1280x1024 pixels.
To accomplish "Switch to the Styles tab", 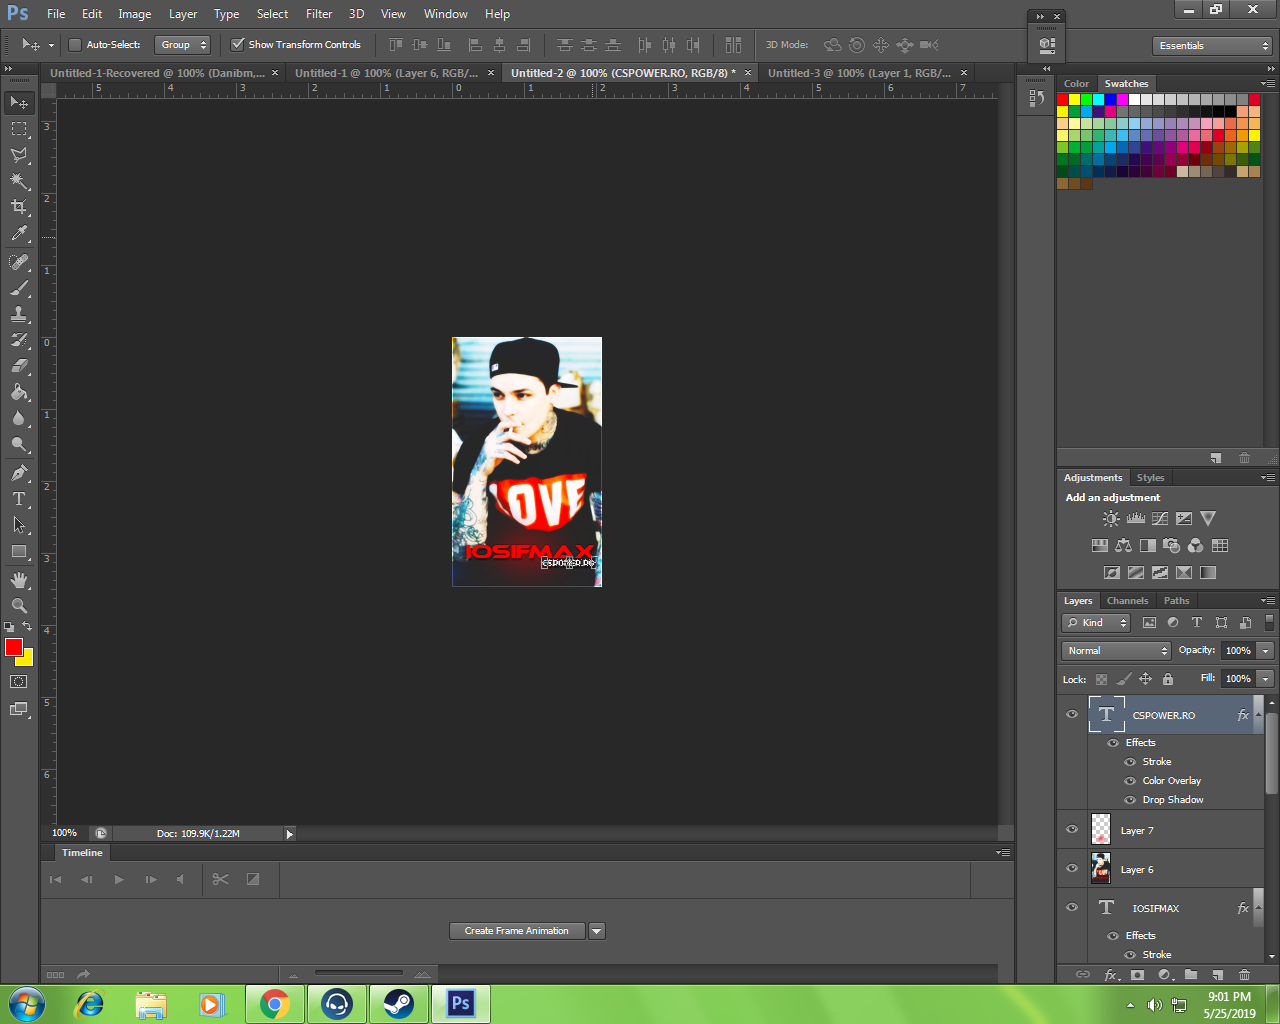I will 1150,478.
